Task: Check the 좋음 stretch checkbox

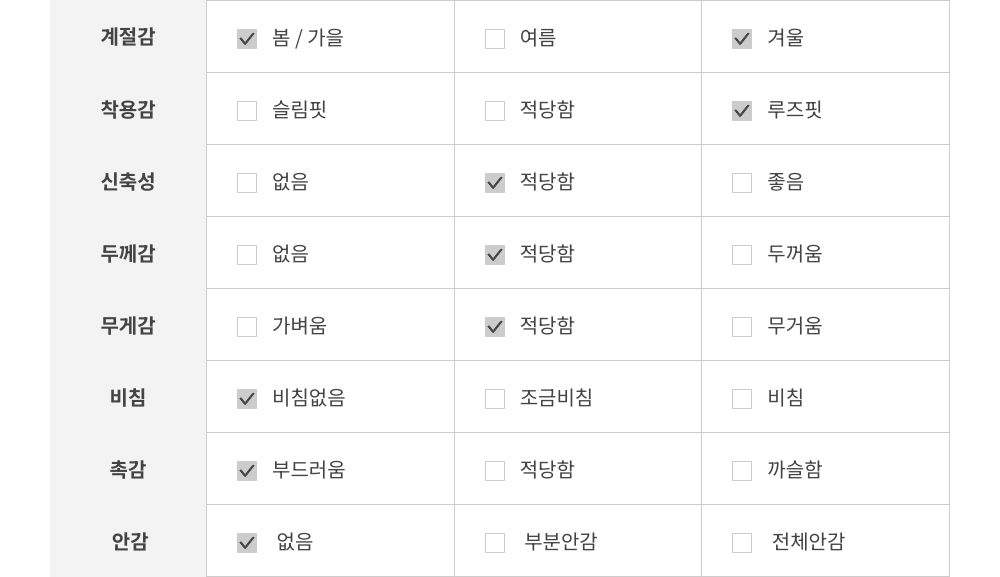Action: point(742,183)
